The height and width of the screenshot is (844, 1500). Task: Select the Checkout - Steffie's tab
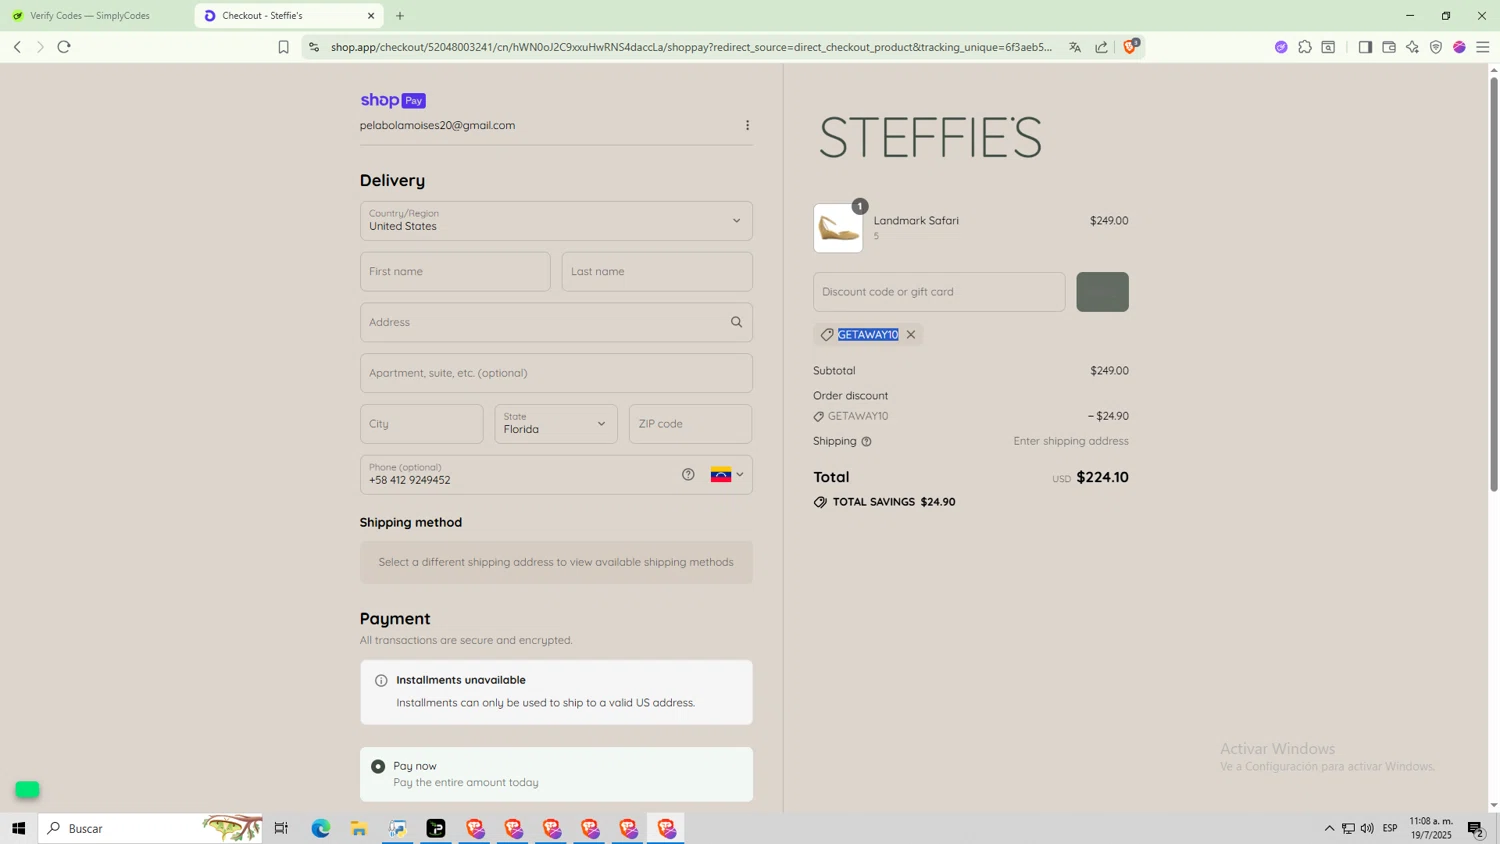[289, 16]
